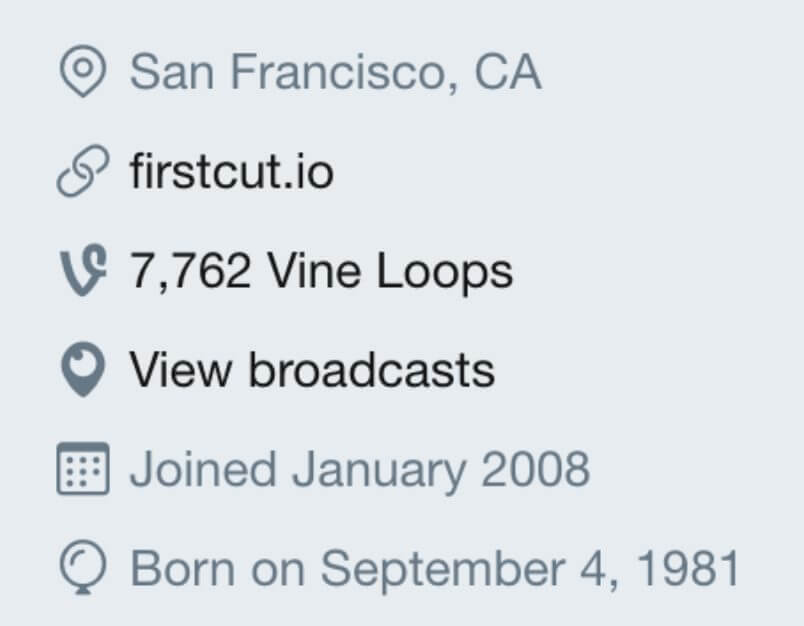This screenshot has height=626, width=804.
Task: Click the birthday balloon icon
Action: 82,568
